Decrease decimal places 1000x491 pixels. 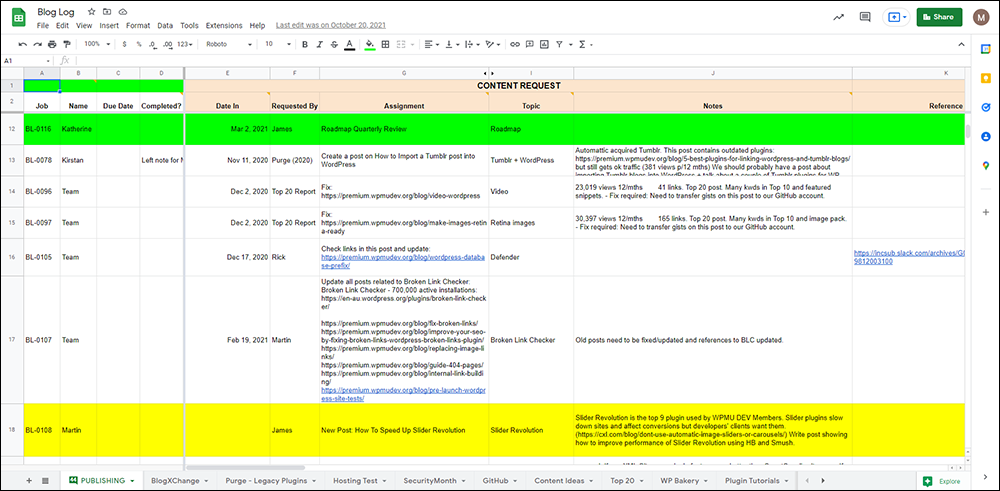click(x=153, y=45)
